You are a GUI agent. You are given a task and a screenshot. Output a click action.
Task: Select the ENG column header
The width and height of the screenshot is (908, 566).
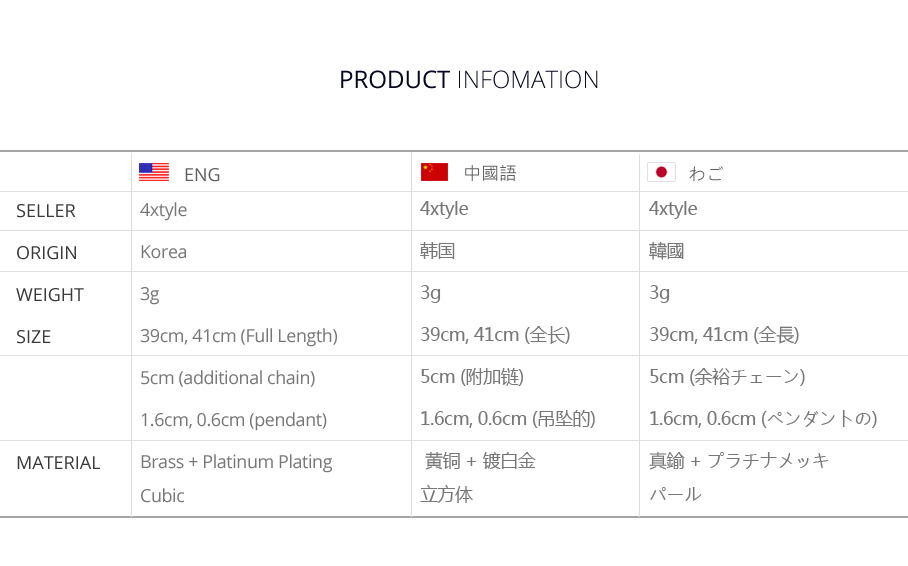202,174
